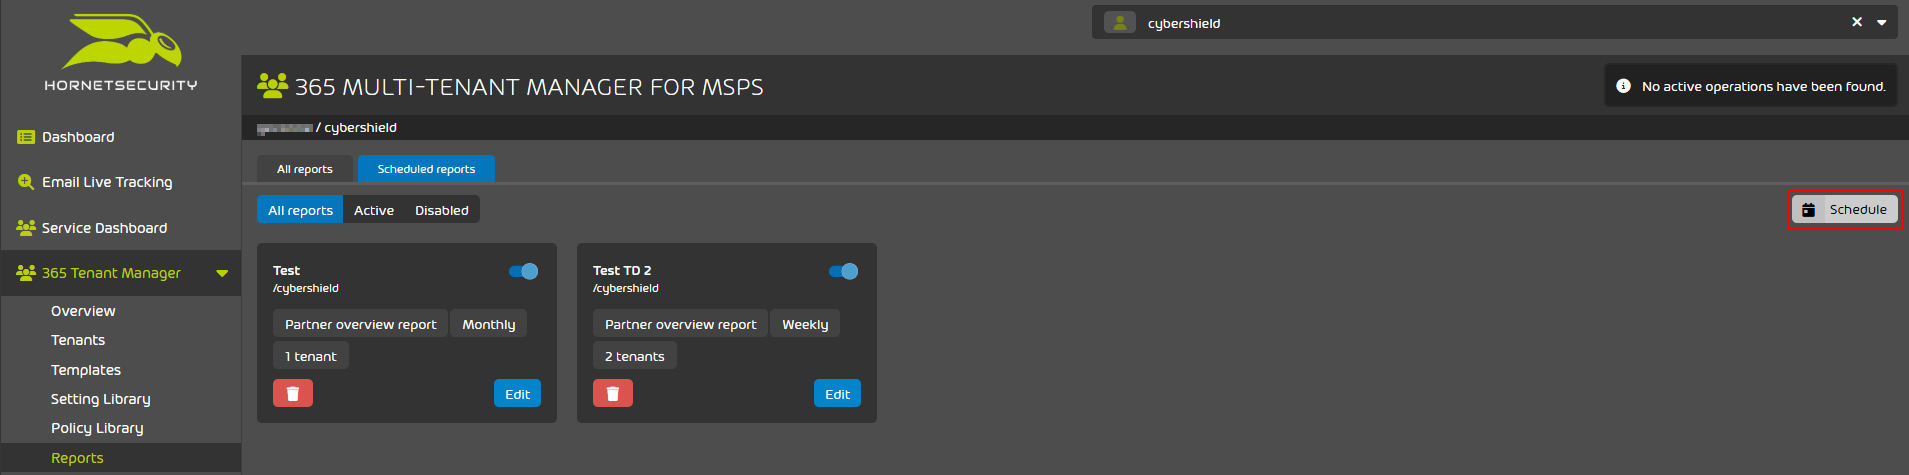Edit the Test report
The height and width of the screenshot is (475, 1909).
pos(517,393)
